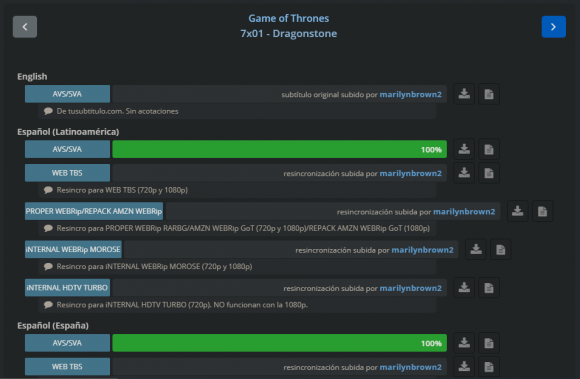Go to the next episode with the blue right arrow
The height and width of the screenshot is (379, 580).
553,27
